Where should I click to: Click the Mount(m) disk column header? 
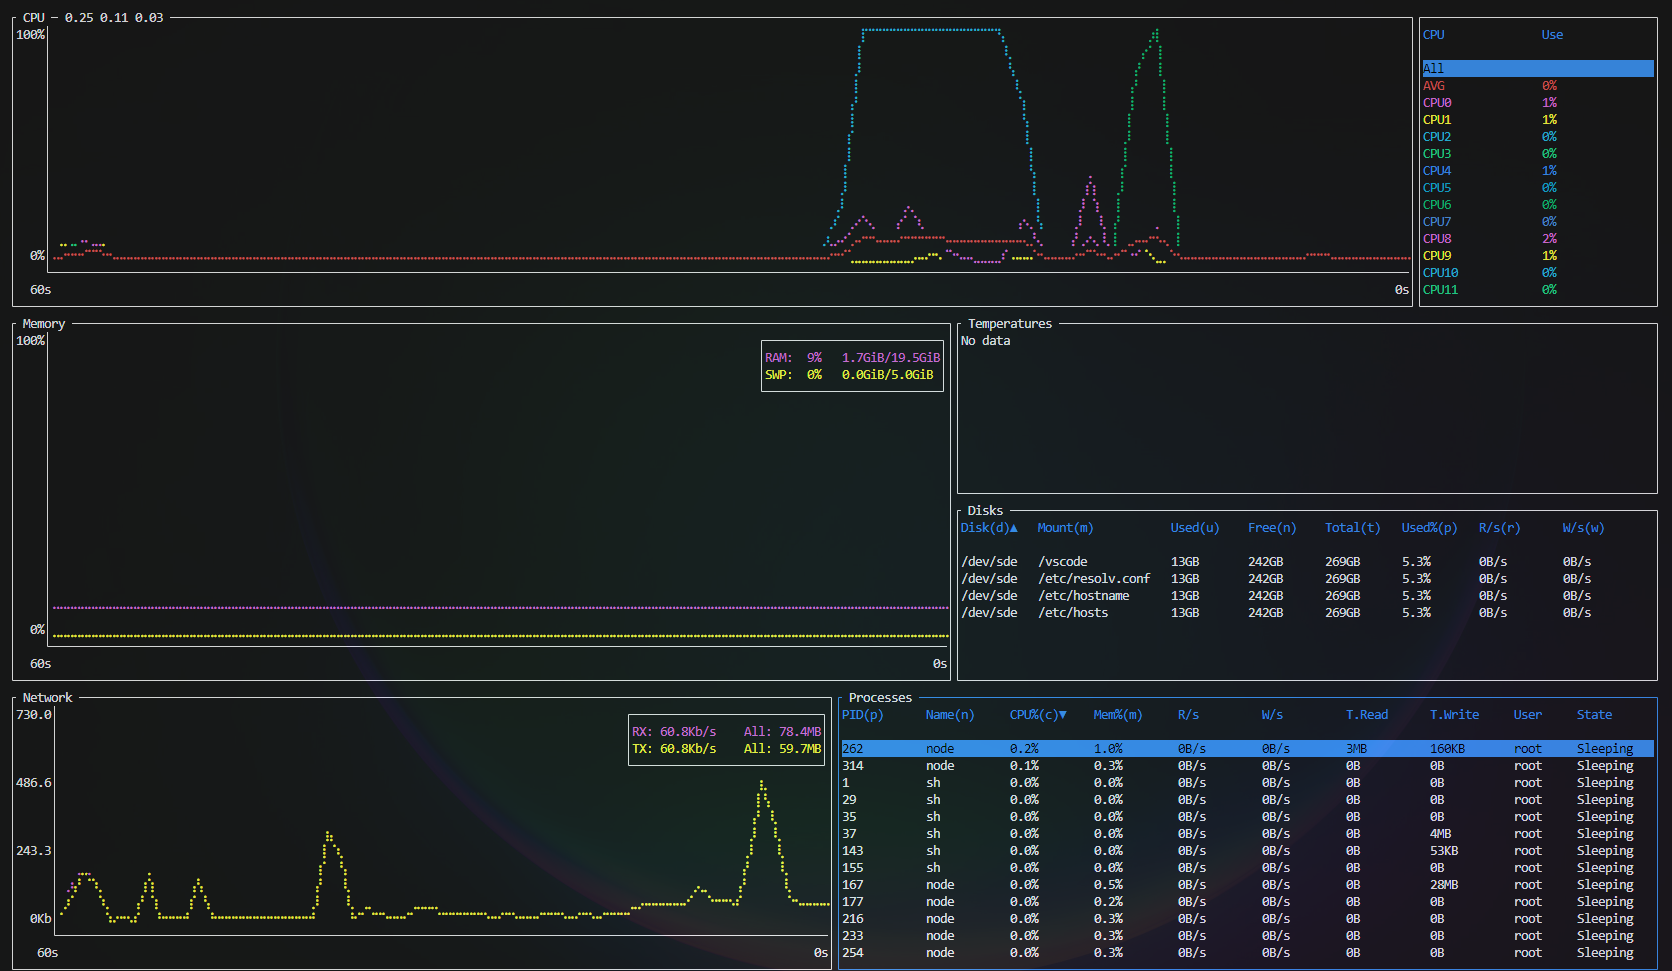tap(1064, 528)
